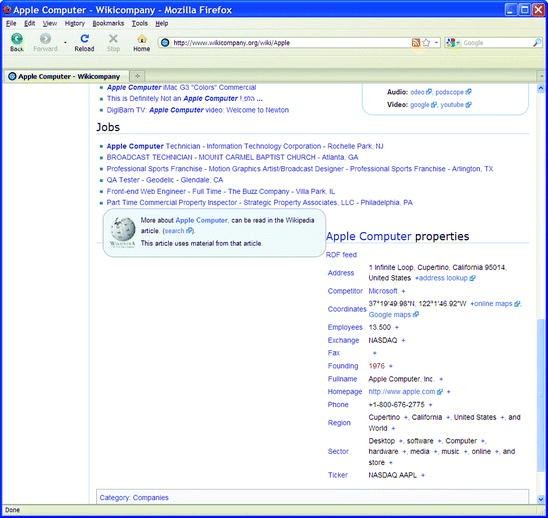Image resolution: width=548 pixels, height=518 pixels.
Task: Click the Back navigation button
Action: pyautogui.click(x=17, y=42)
